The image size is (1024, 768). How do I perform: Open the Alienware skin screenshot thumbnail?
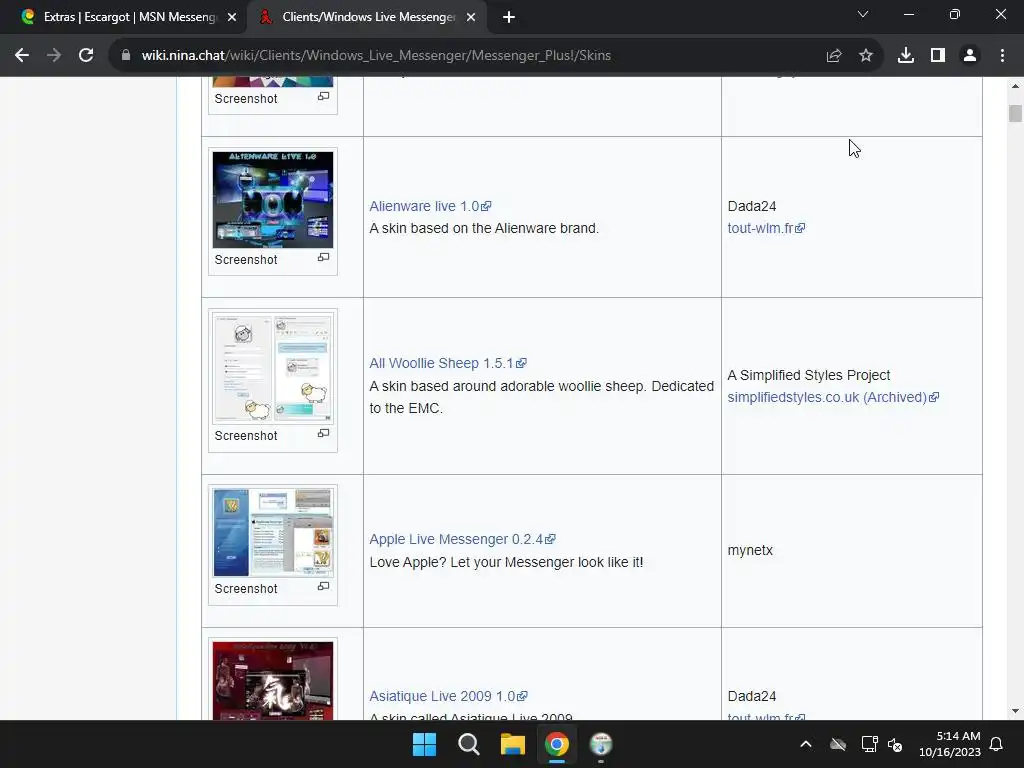[273, 199]
